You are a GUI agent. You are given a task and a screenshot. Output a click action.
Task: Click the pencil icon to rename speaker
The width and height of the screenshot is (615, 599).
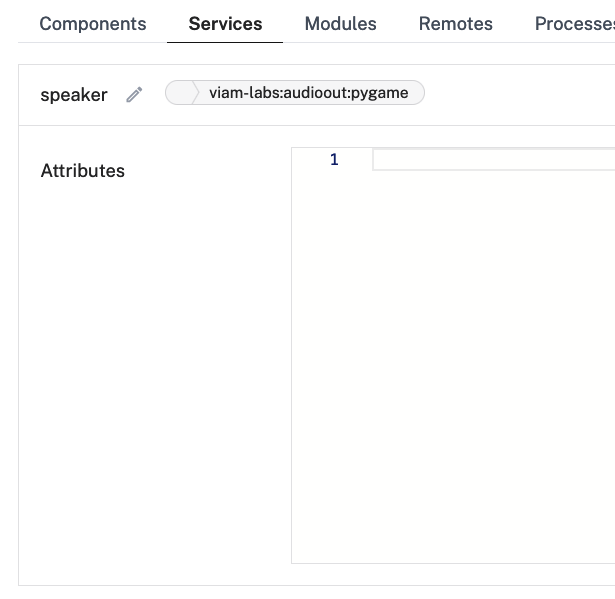(x=134, y=95)
